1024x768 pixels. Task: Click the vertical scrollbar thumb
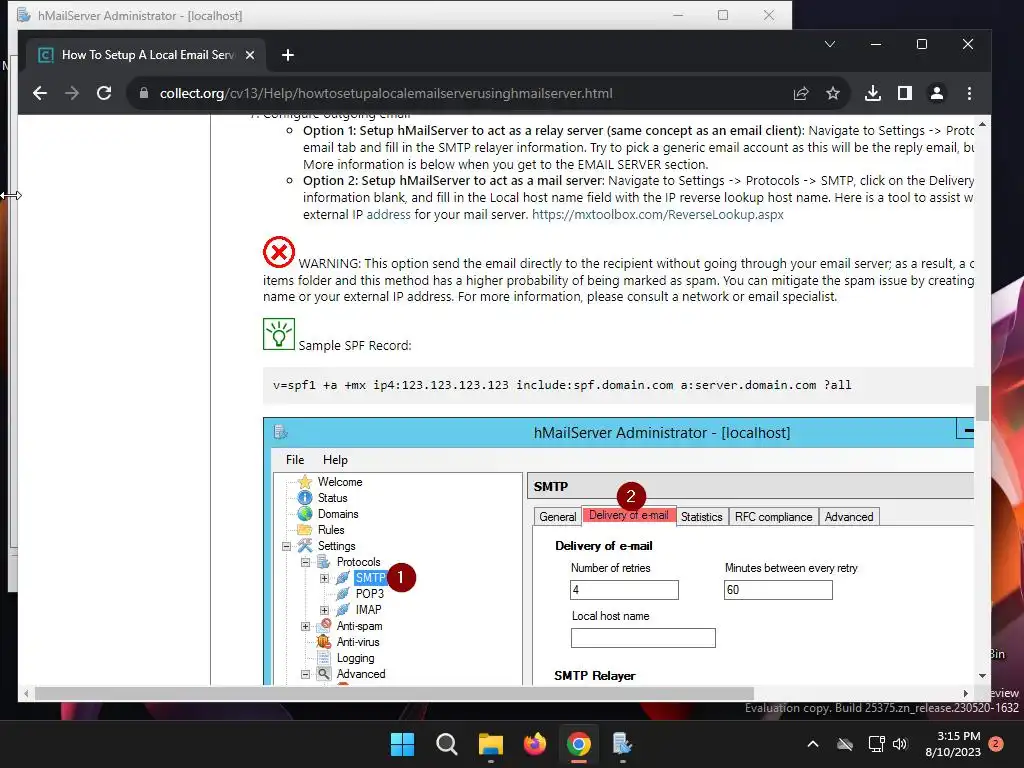point(982,404)
